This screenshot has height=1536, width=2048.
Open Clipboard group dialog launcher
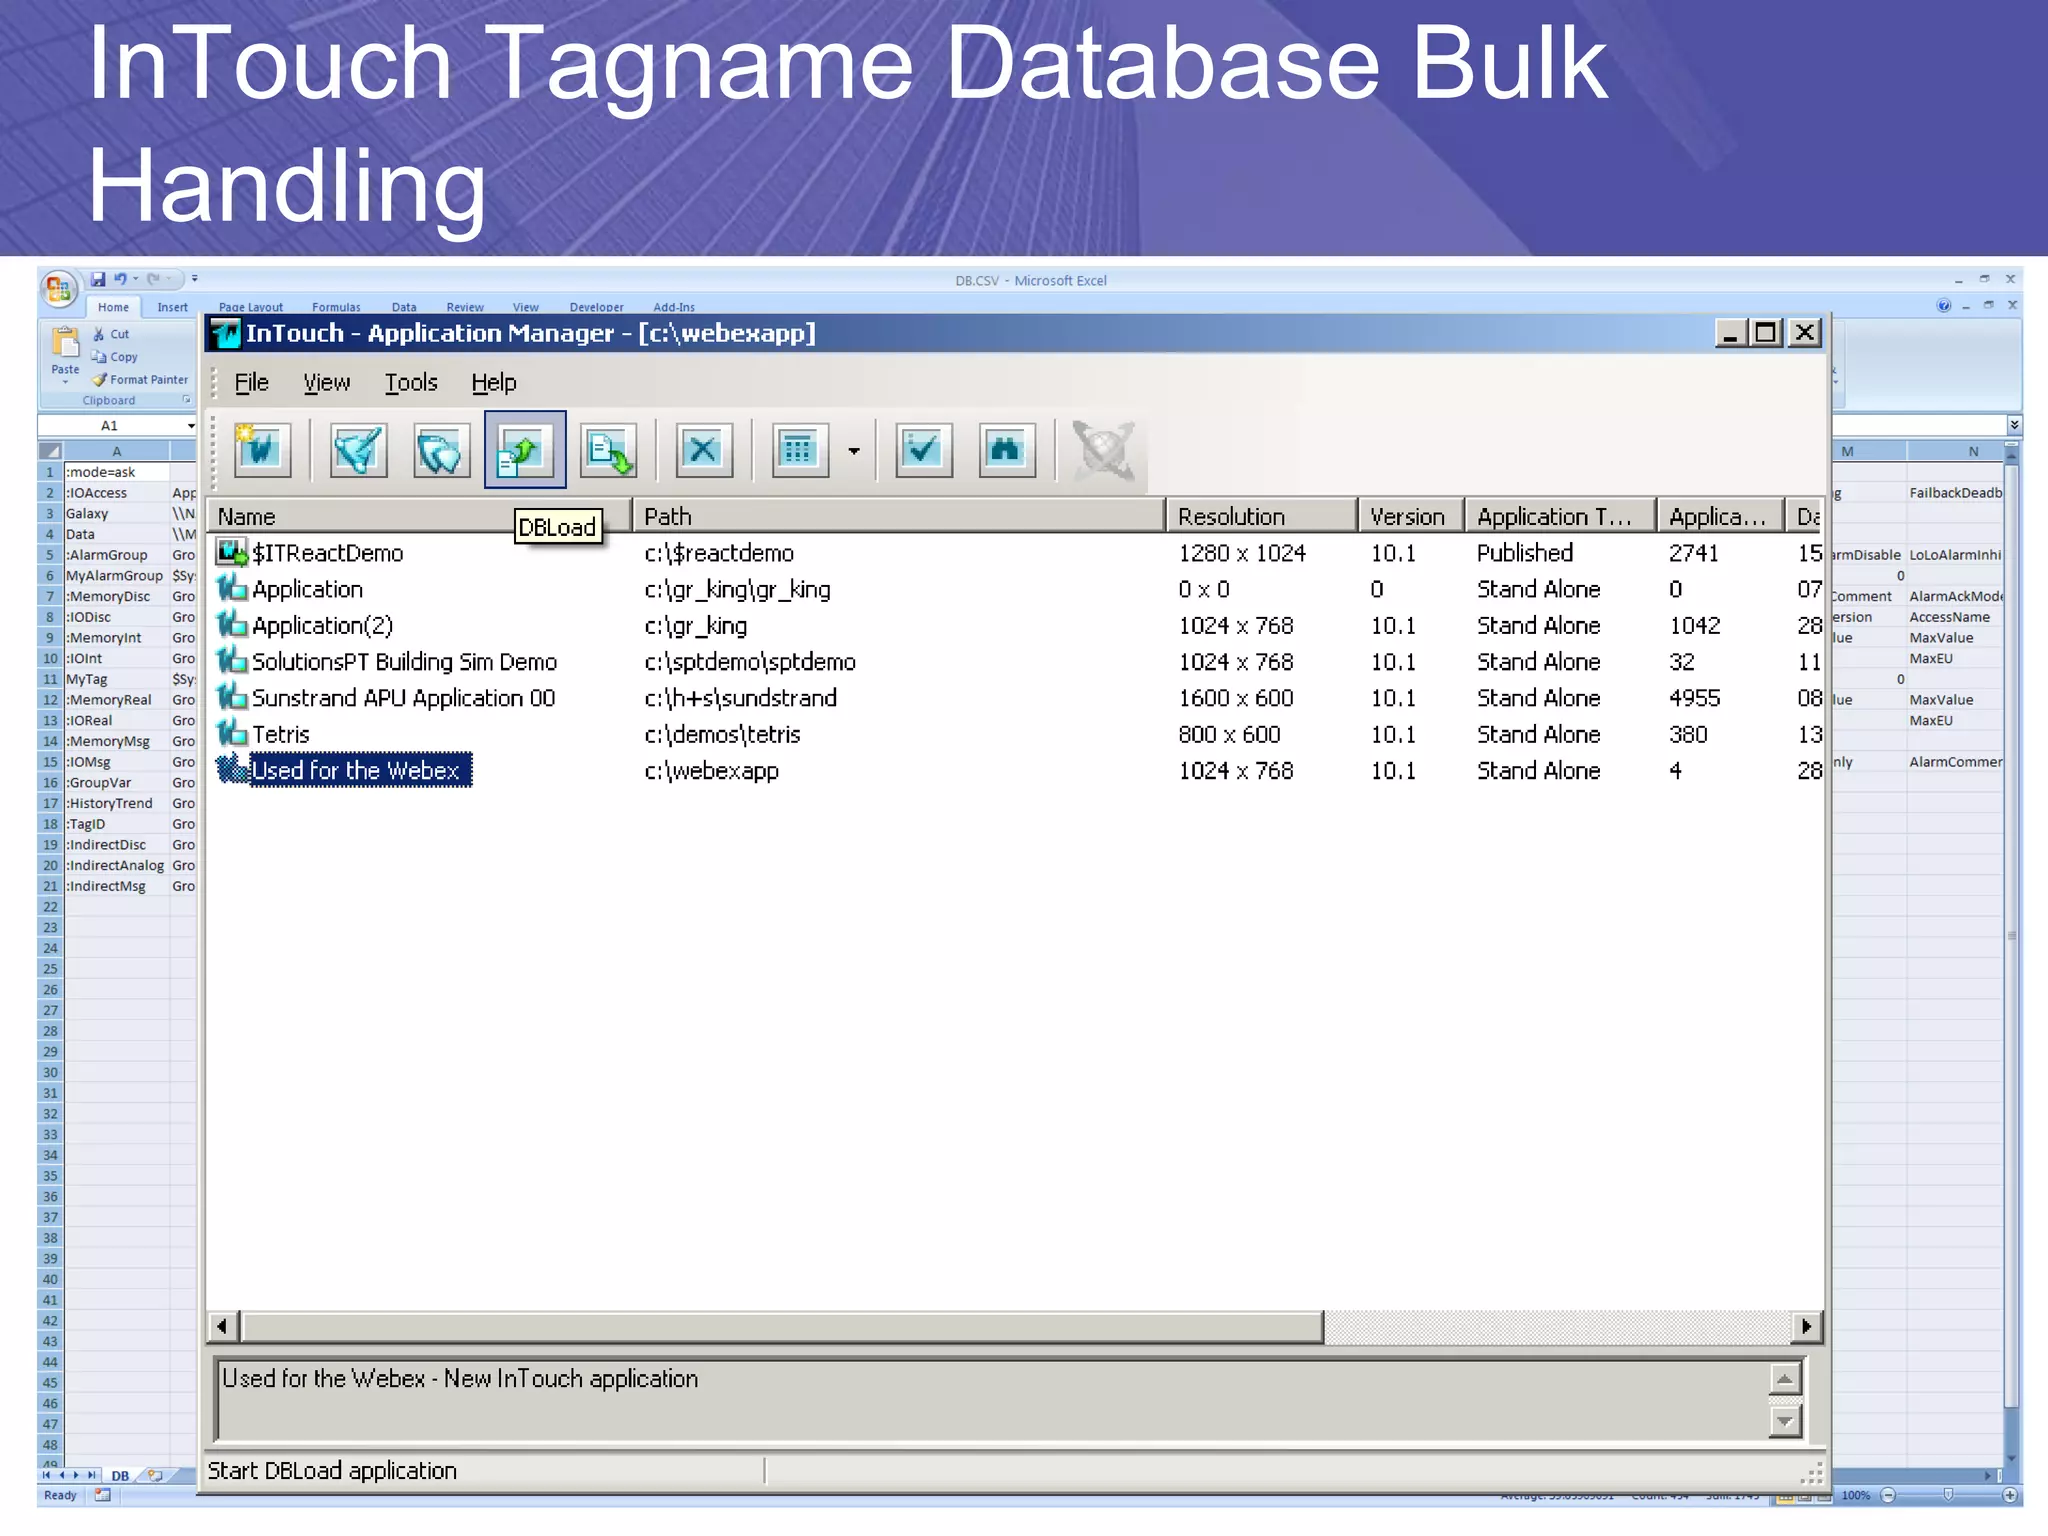click(187, 400)
